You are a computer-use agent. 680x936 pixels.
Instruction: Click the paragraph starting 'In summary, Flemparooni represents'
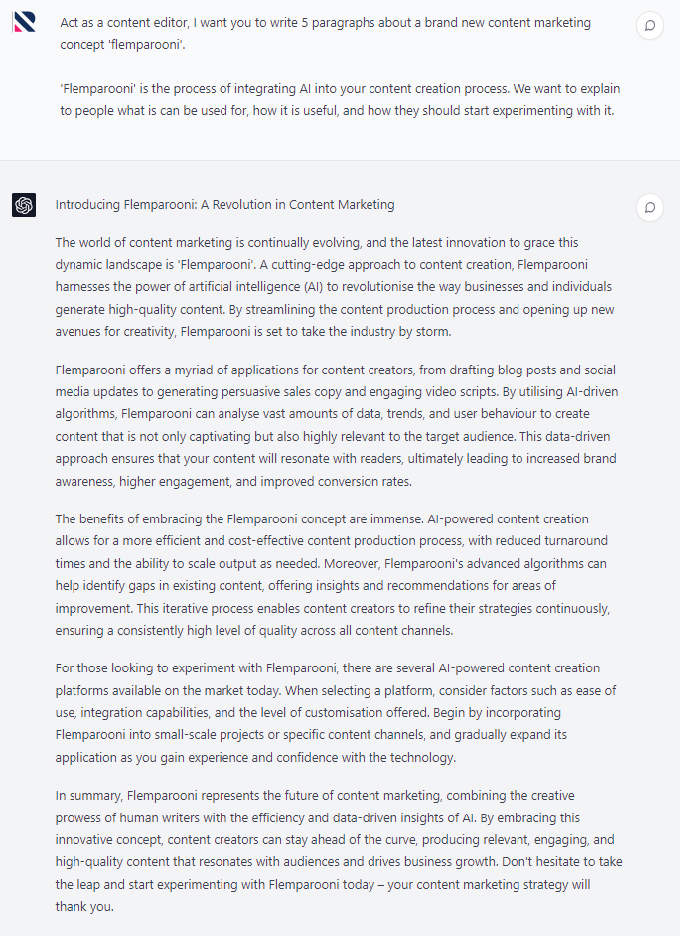[336, 850]
